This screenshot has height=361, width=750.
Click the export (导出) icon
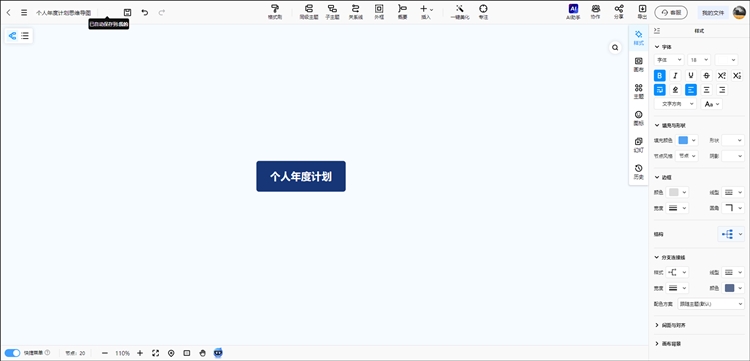[x=642, y=12]
